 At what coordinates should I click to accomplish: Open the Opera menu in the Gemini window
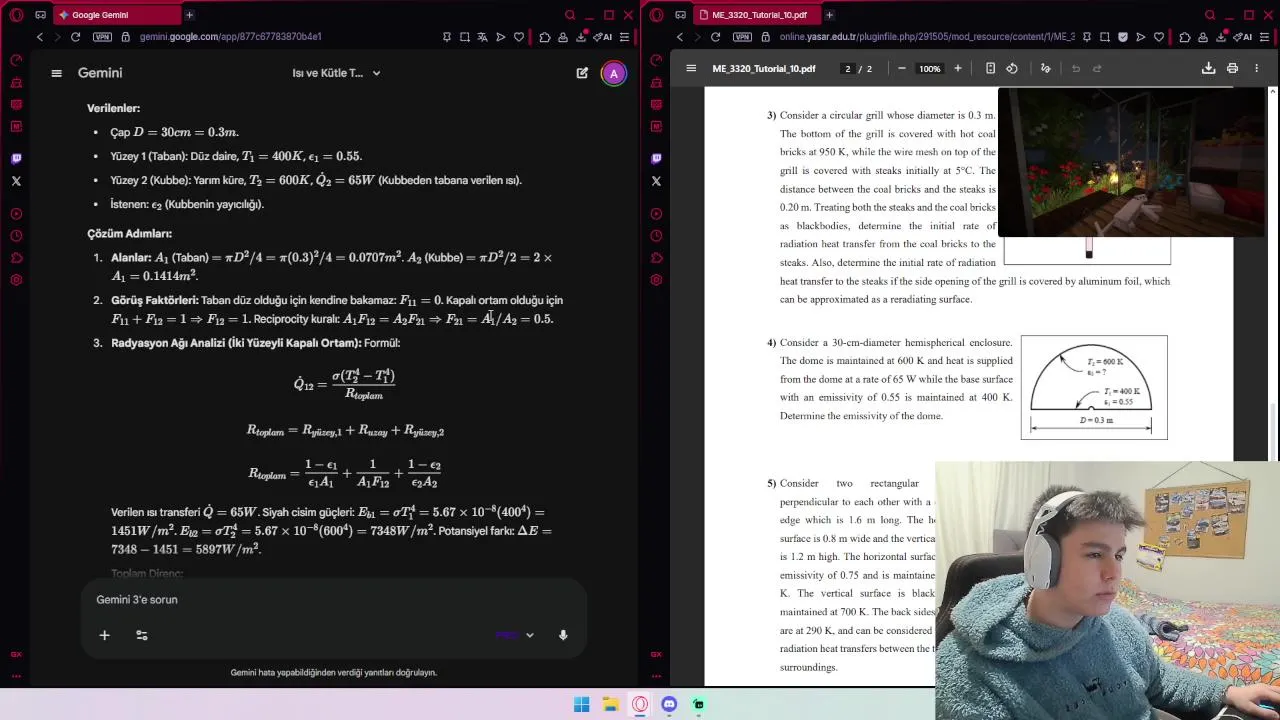tap(16, 15)
